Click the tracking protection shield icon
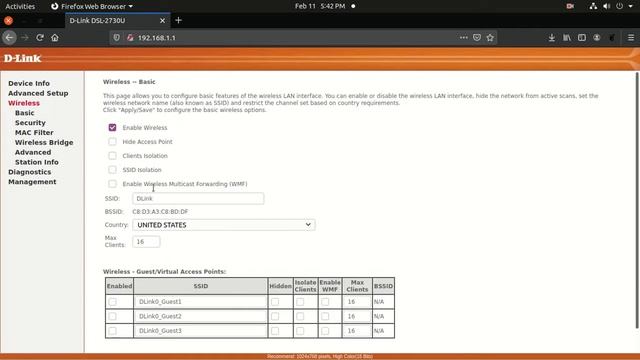The width and height of the screenshot is (640, 360). tap(117, 38)
